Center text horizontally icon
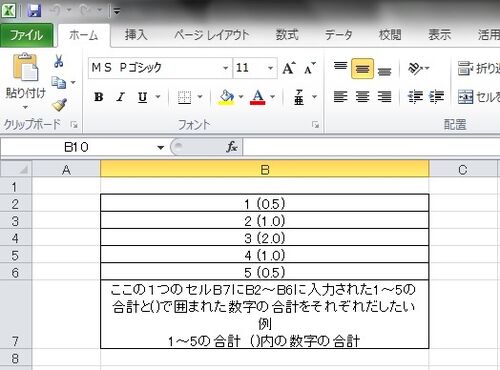The image size is (500, 370). 362,97
